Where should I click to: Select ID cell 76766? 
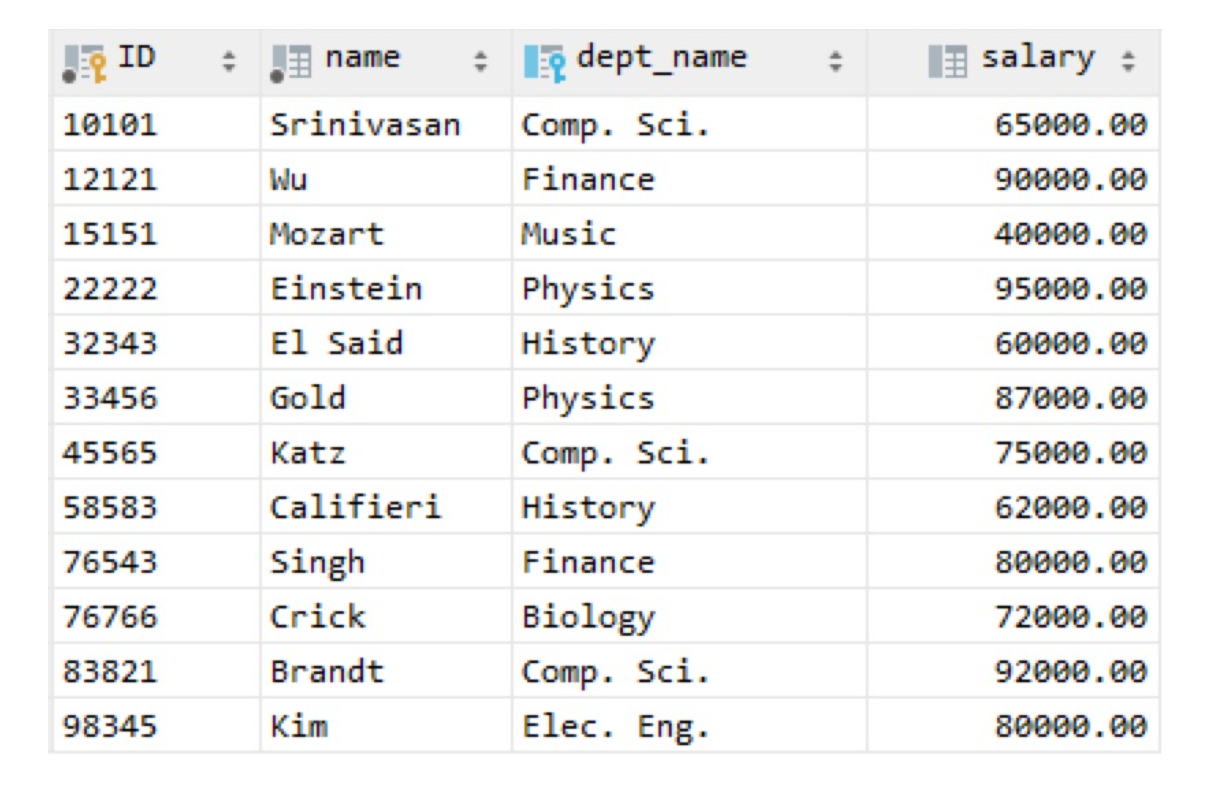pyautogui.click(x=155, y=616)
